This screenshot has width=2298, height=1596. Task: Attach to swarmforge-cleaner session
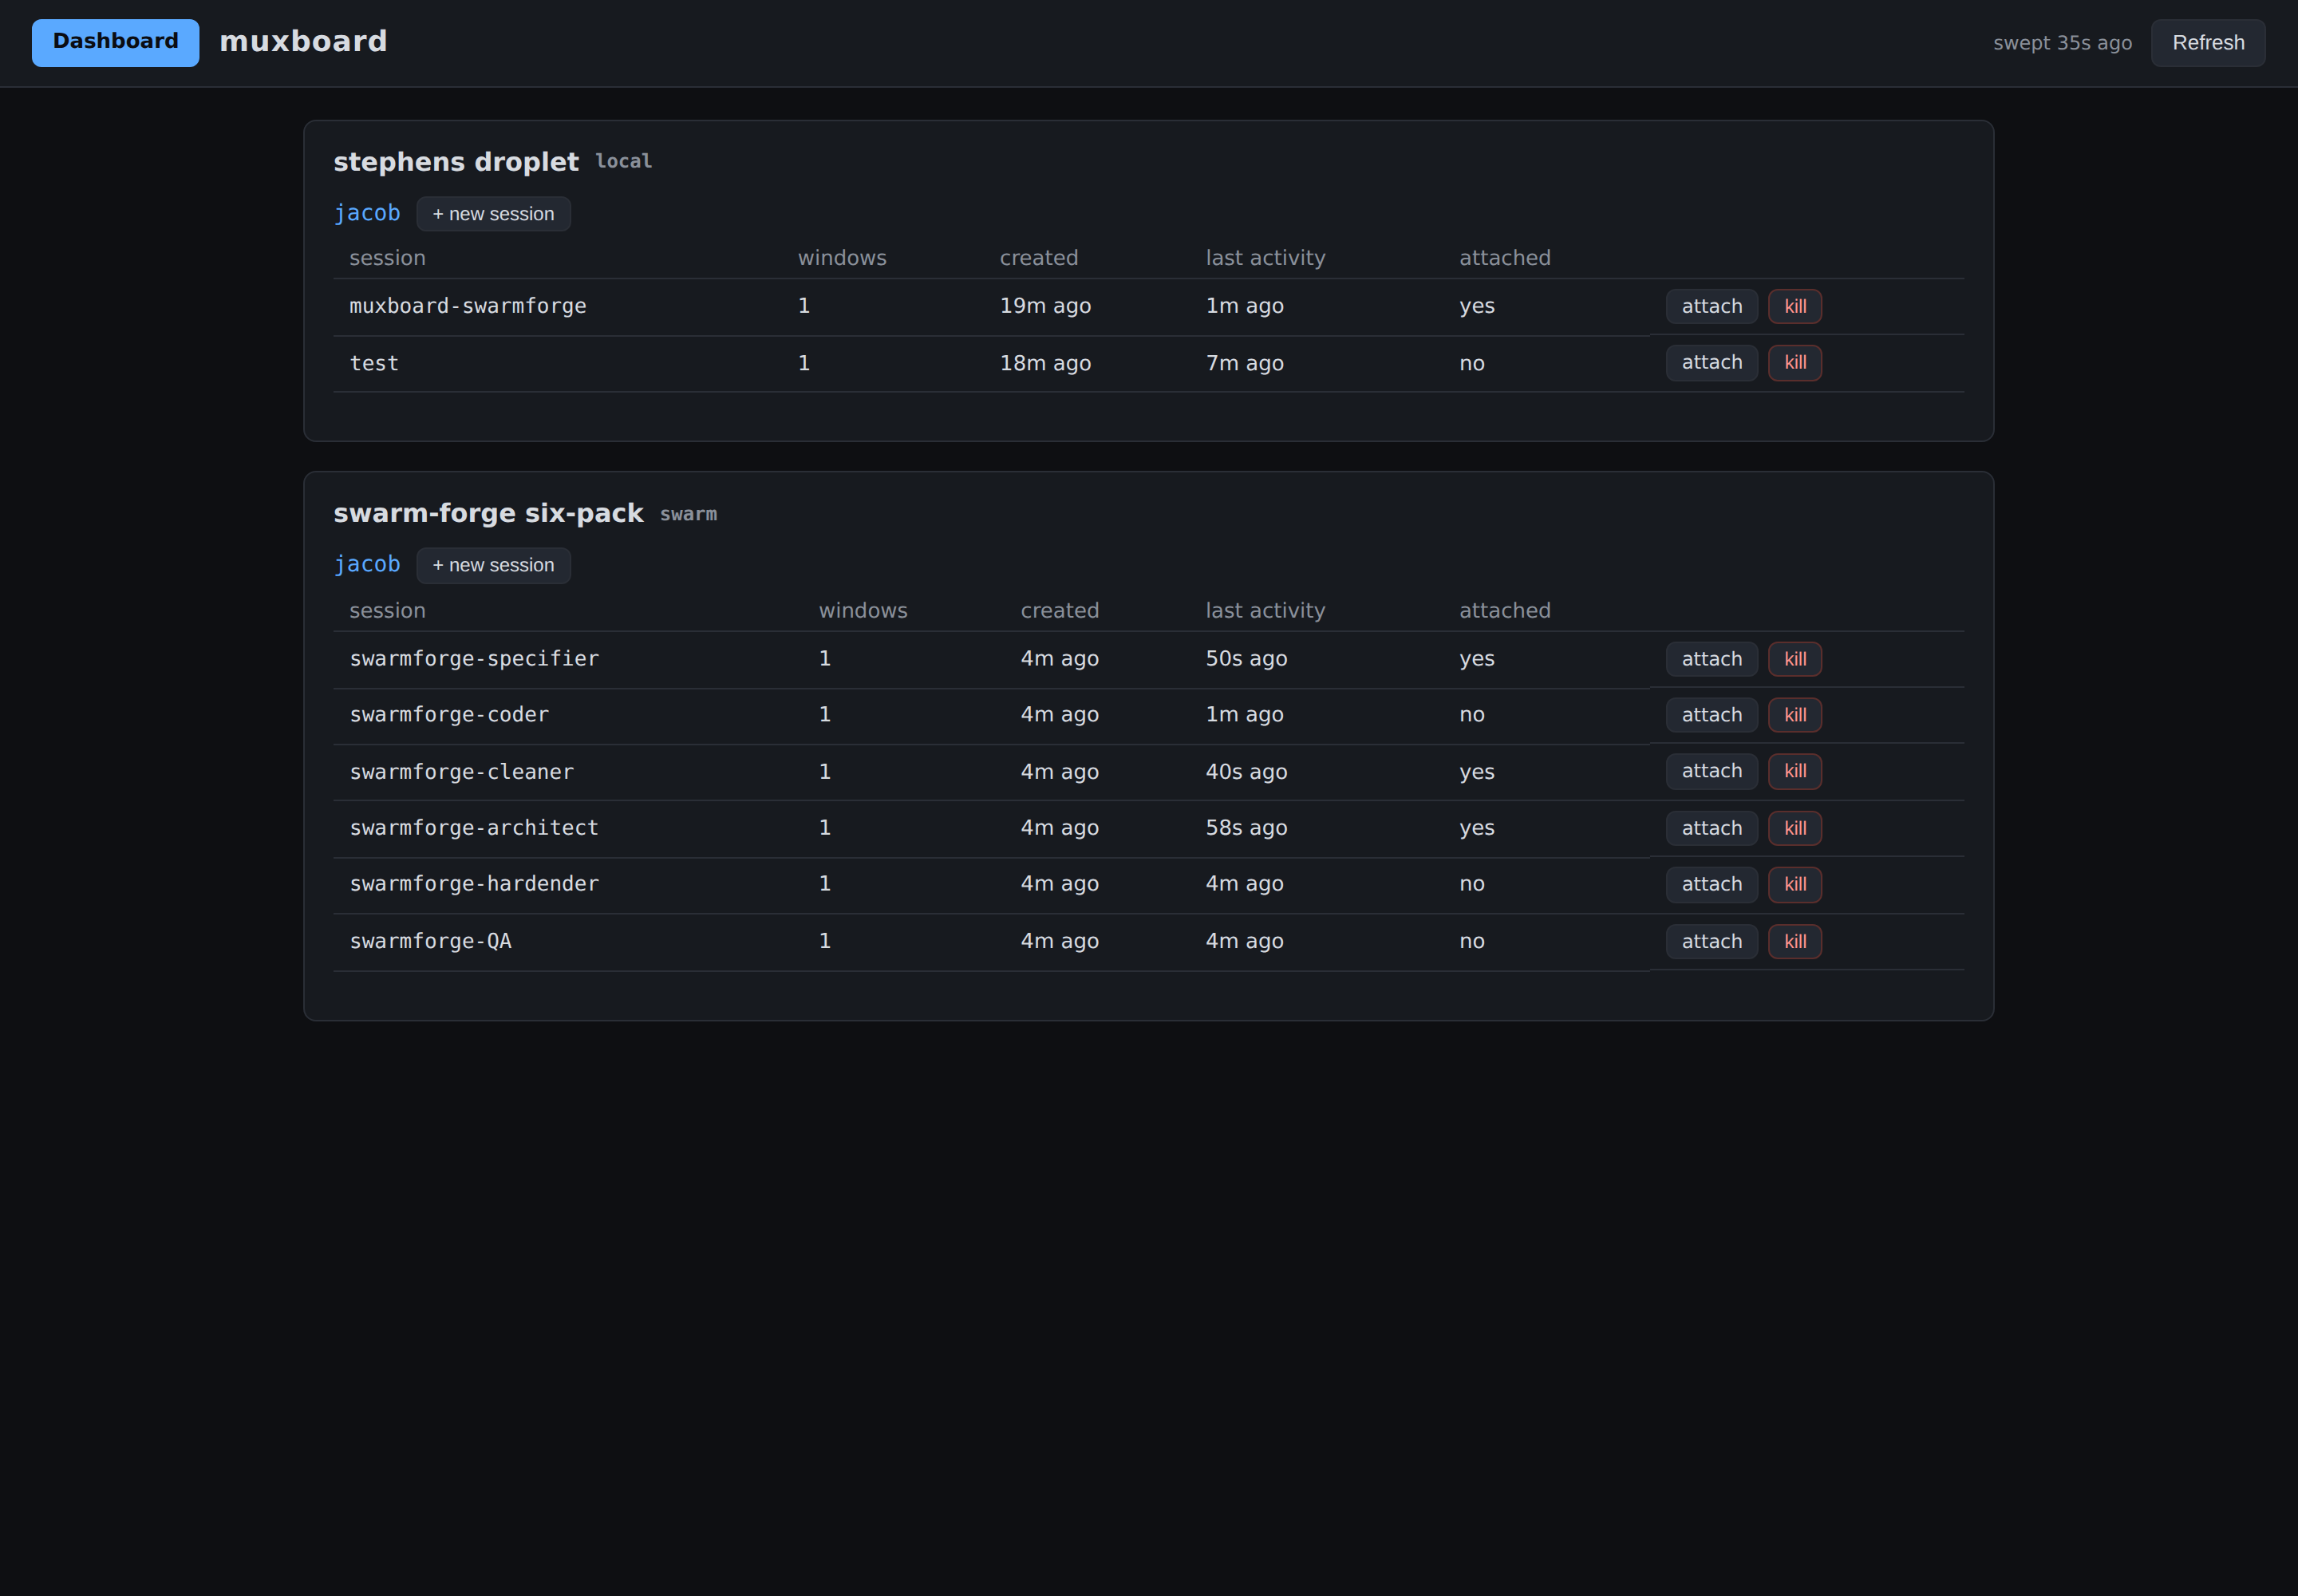pos(1711,771)
